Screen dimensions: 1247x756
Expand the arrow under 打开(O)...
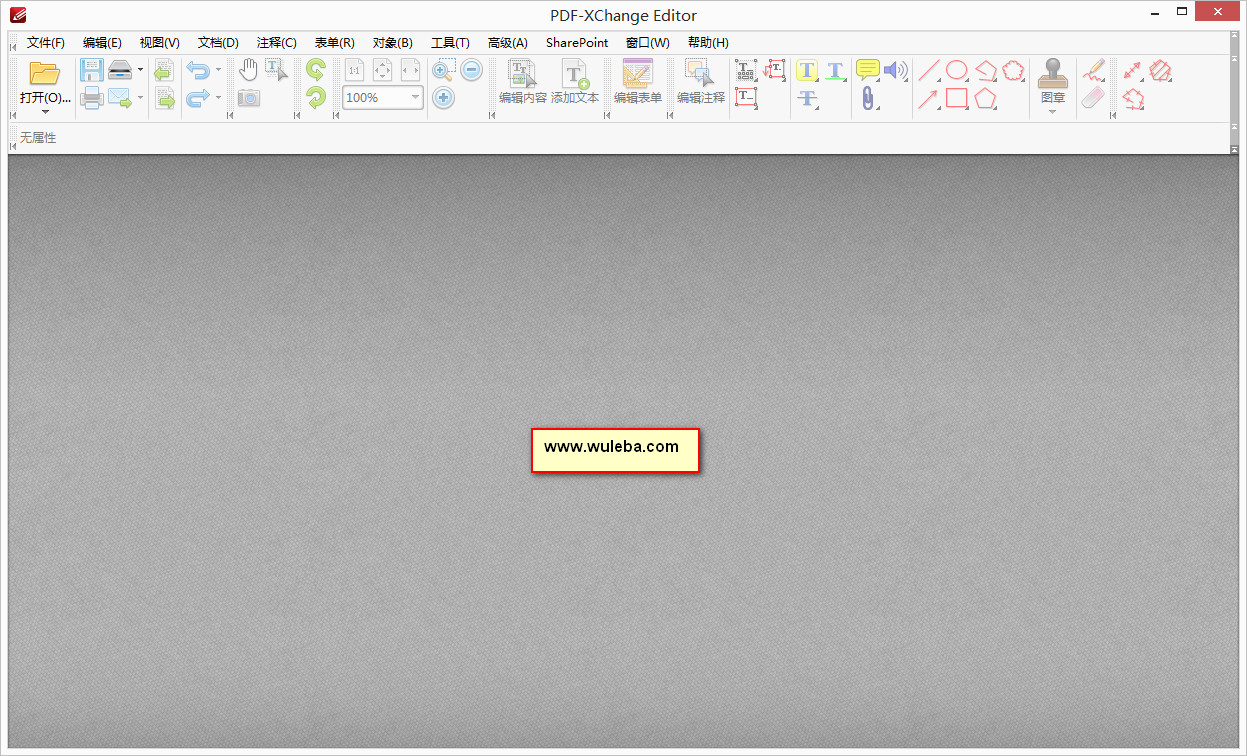(x=45, y=111)
